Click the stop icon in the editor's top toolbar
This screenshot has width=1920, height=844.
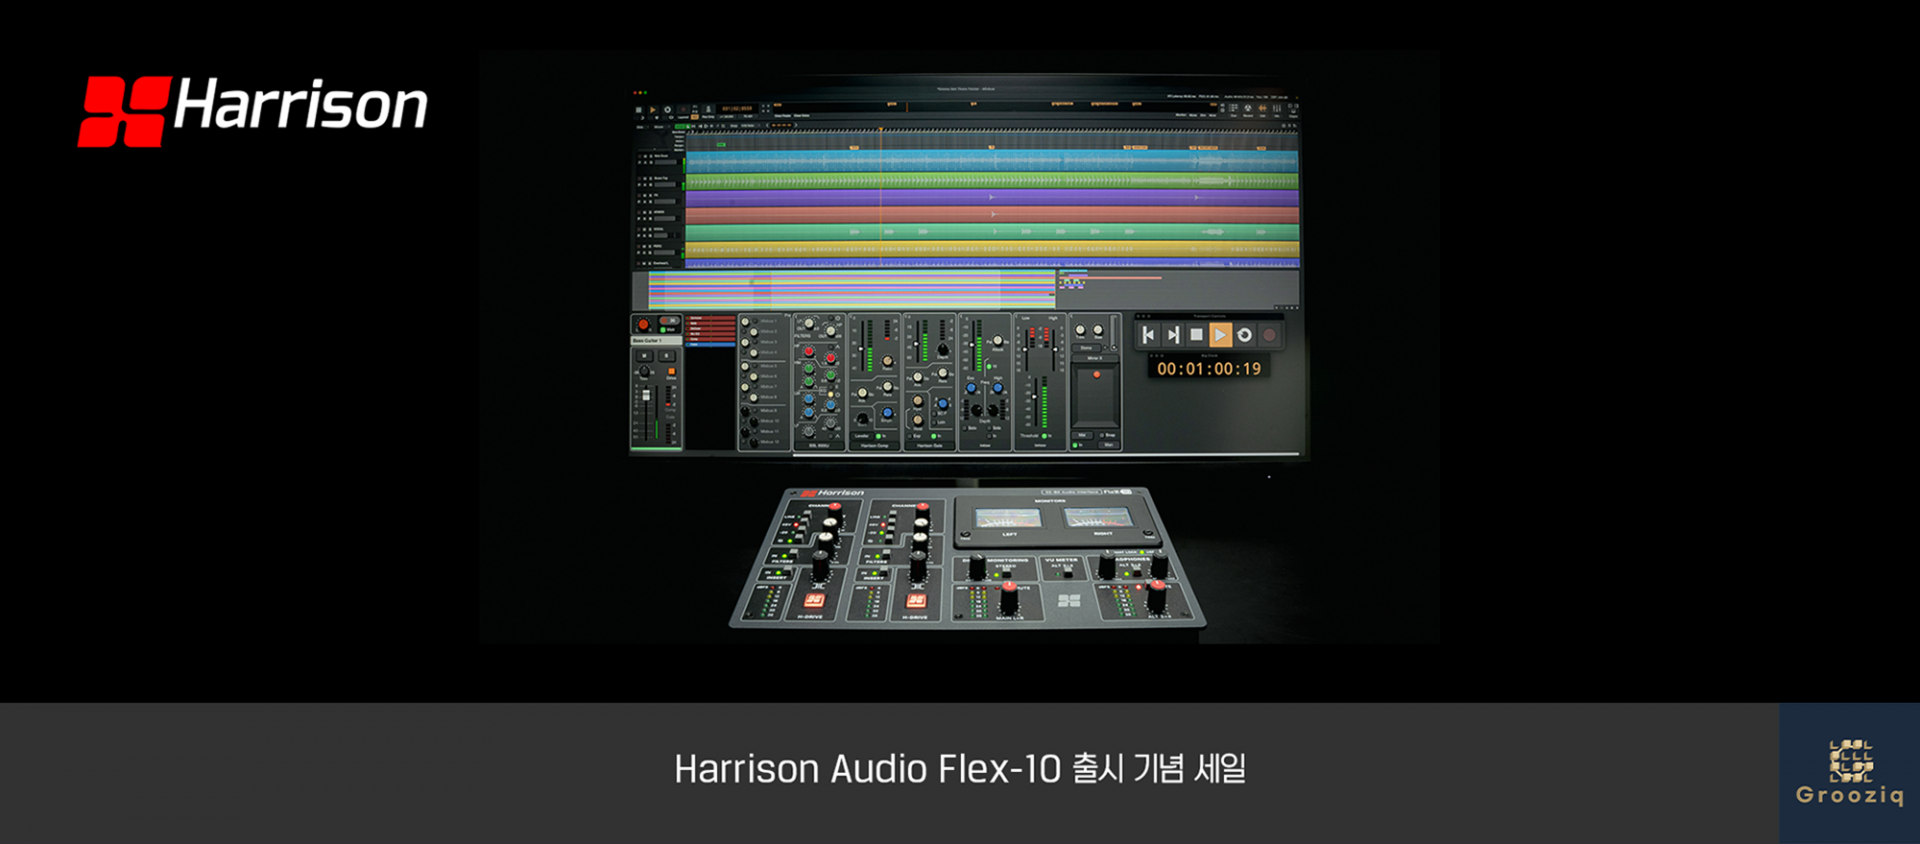coord(639,110)
